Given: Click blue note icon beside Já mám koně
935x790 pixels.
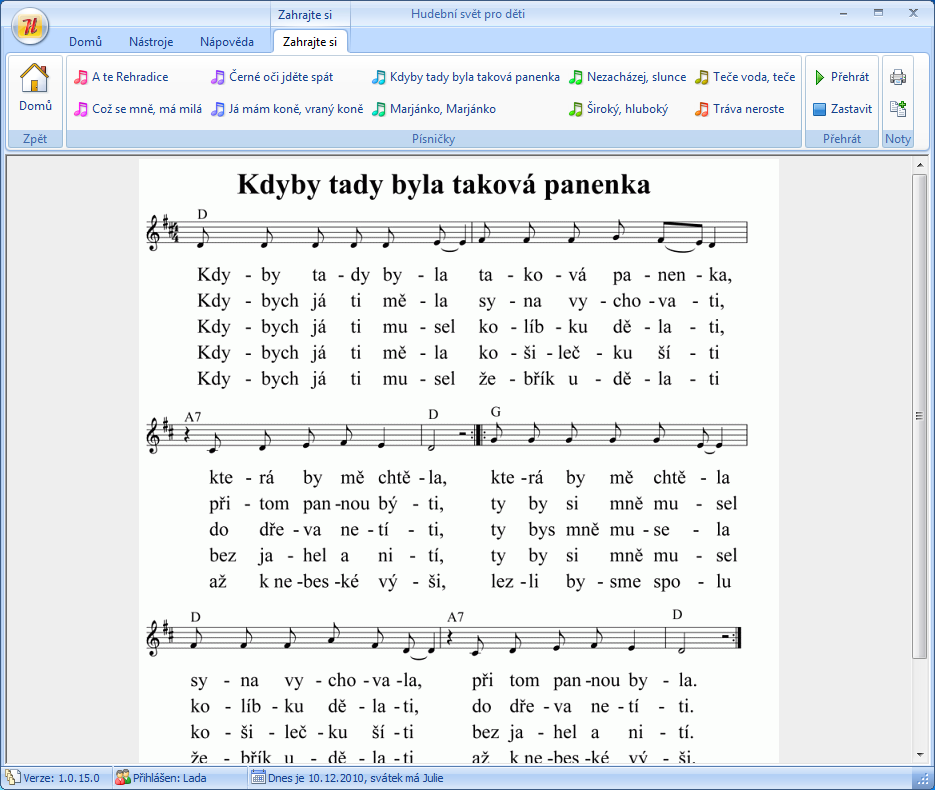Looking at the screenshot, I should [x=218, y=110].
